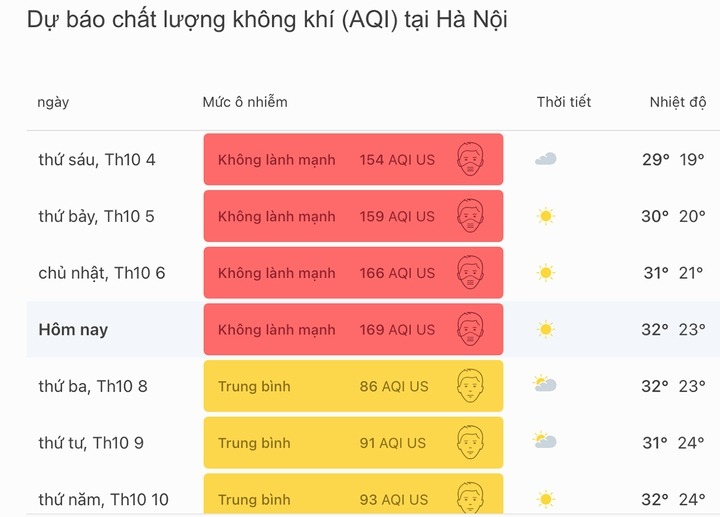Click the 'Nhiệt độ' column header
This screenshot has height=517, width=720.
pyautogui.click(x=677, y=102)
